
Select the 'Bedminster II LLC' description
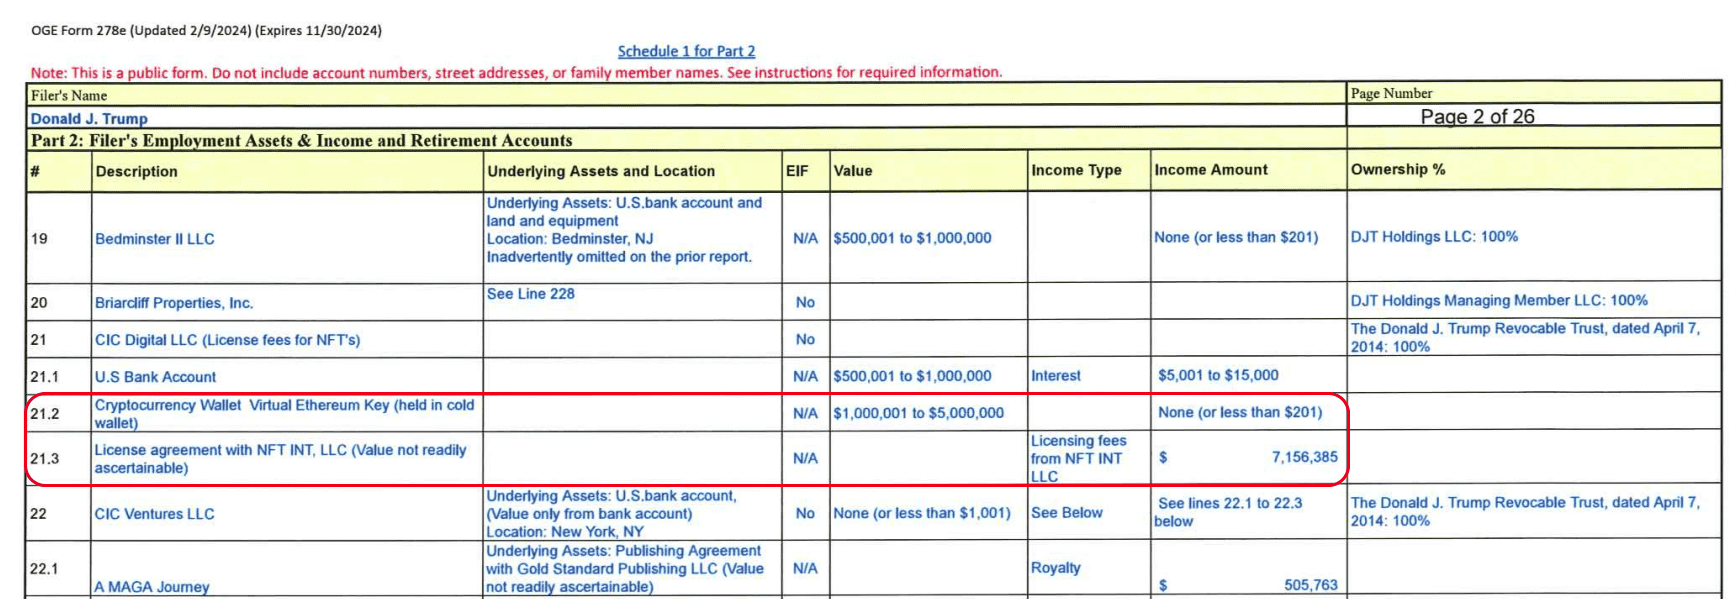click(155, 239)
